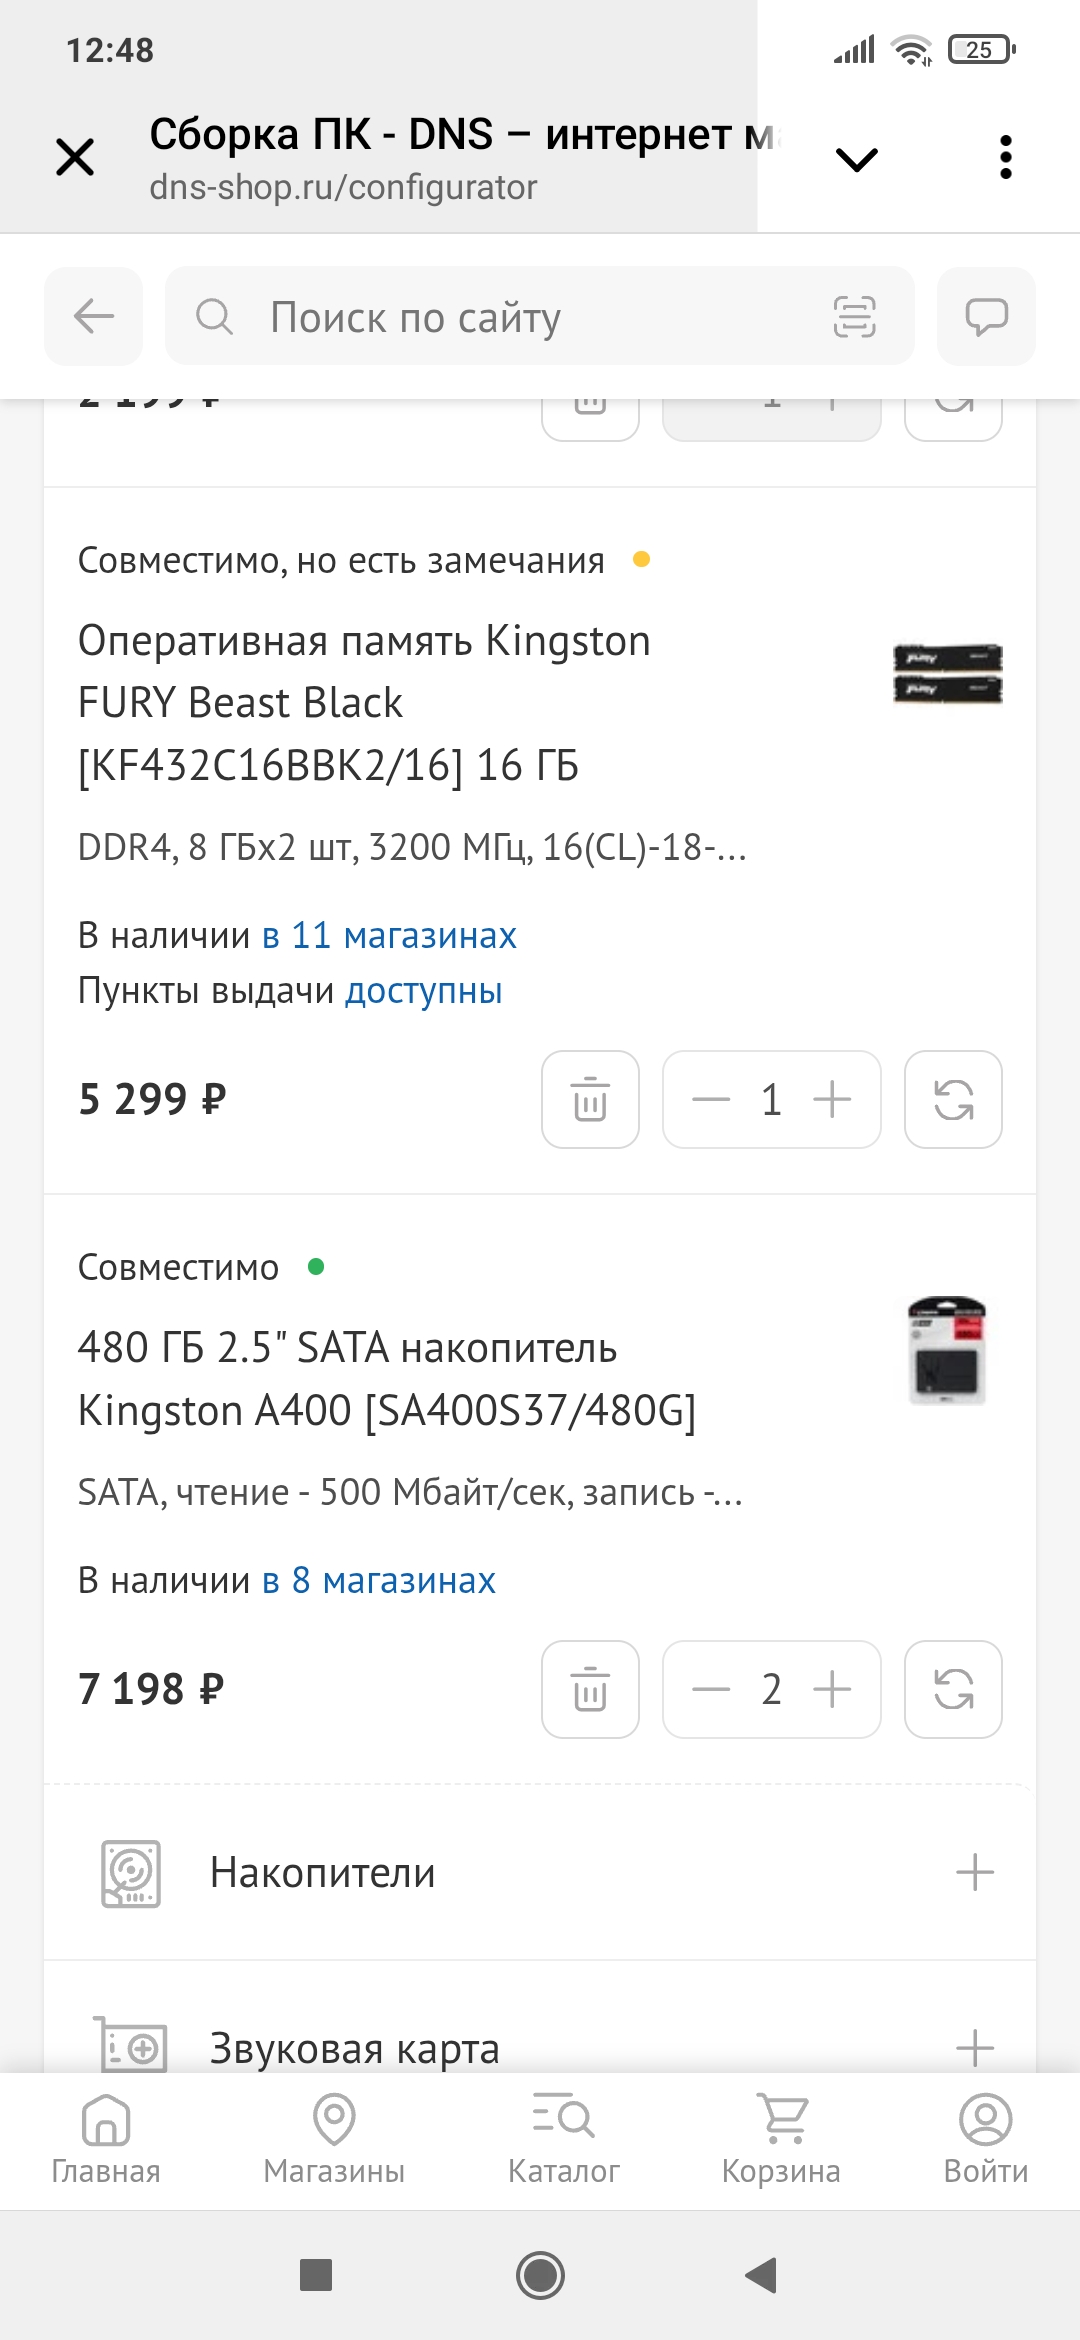Open Kingston A400 SSD product thumbnail

pyautogui.click(x=947, y=1351)
